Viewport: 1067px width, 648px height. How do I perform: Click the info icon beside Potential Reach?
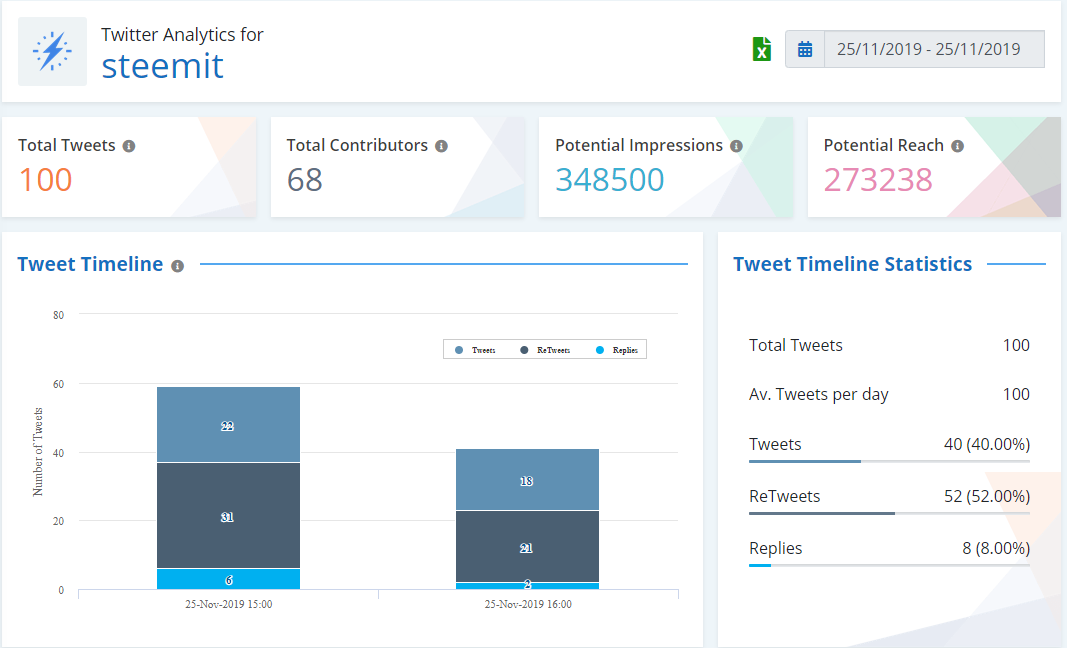pos(957,146)
